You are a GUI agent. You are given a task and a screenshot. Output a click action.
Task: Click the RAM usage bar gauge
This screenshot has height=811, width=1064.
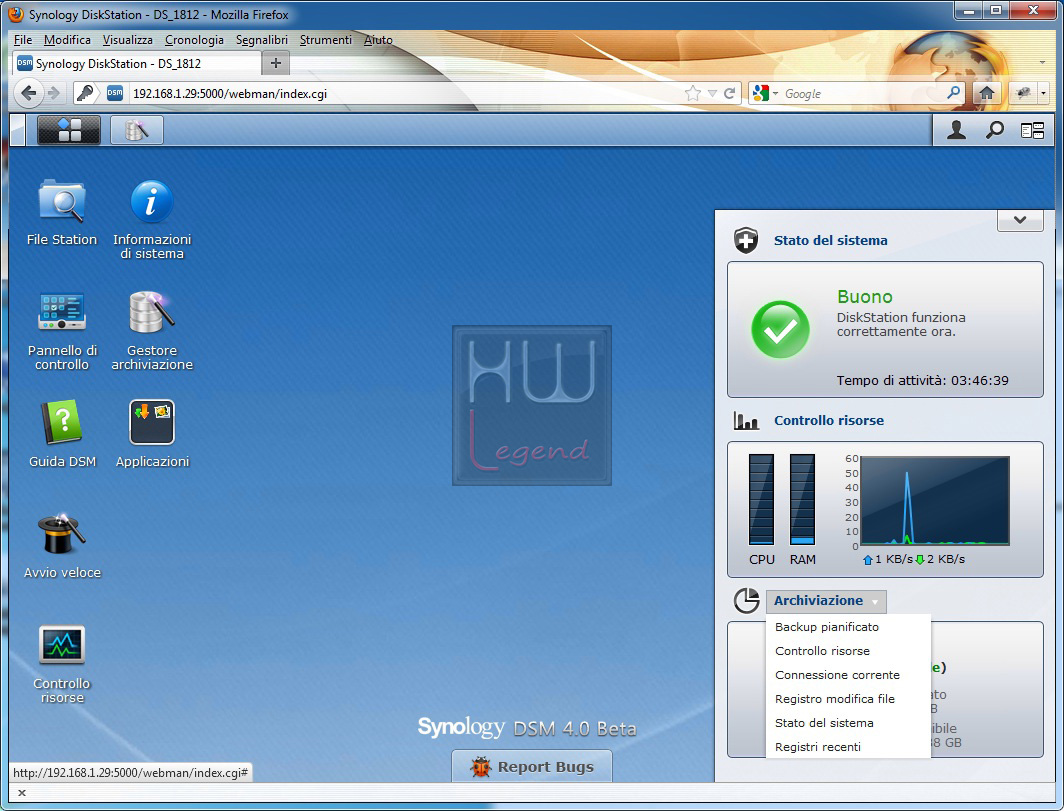coord(802,499)
